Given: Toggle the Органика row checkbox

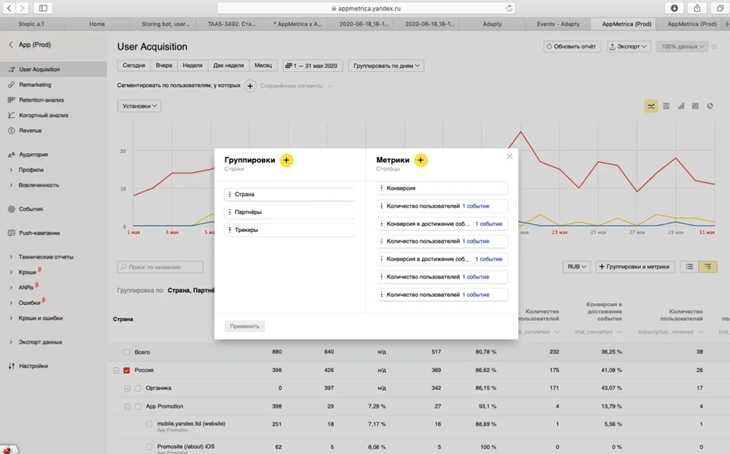Looking at the screenshot, I should tap(138, 388).
